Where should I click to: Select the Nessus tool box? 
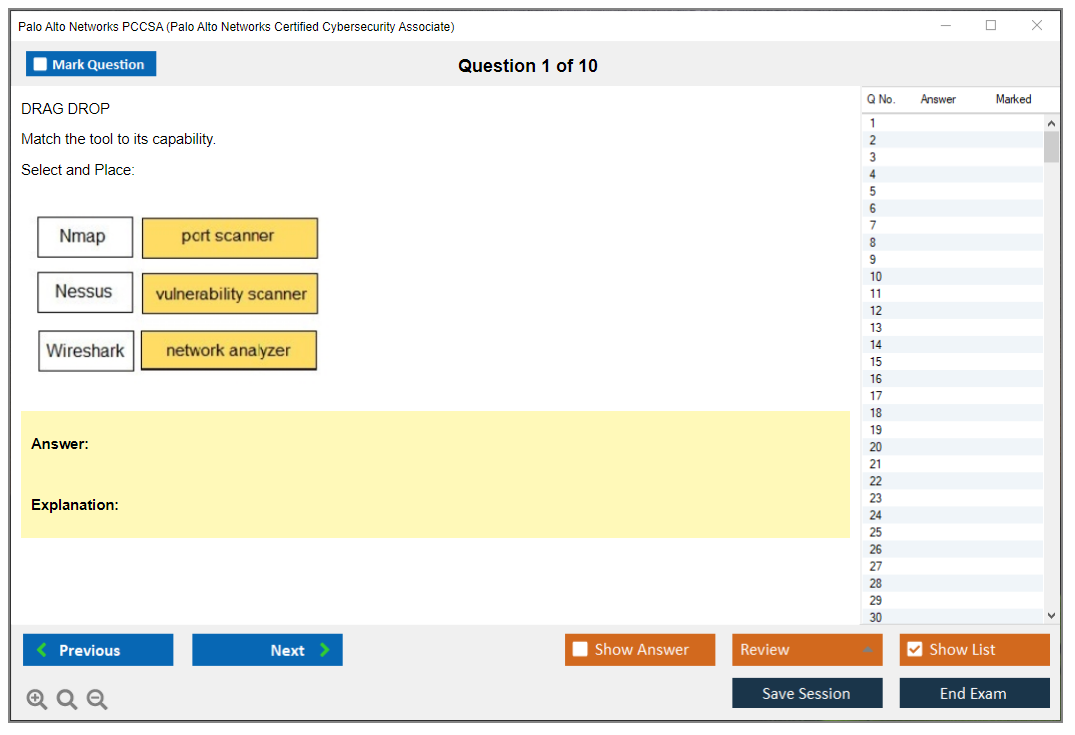pyautogui.click(x=85, y=292)
